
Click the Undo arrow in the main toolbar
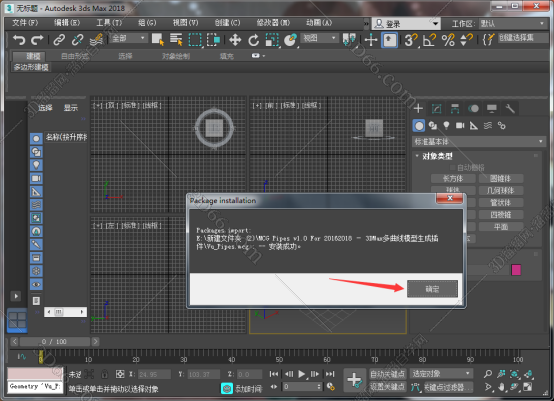tap(19, 40)
